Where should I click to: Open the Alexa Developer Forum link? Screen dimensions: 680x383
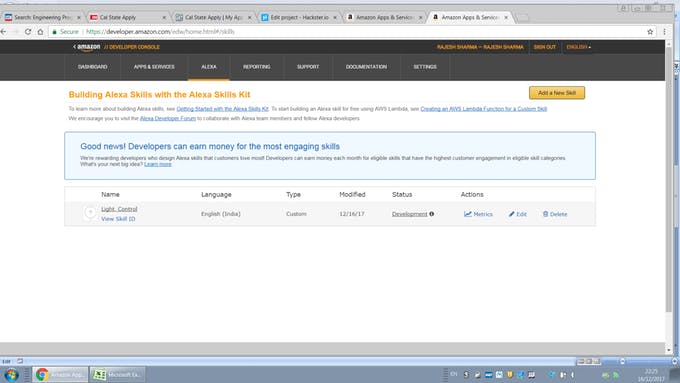[x=168, y=118]
